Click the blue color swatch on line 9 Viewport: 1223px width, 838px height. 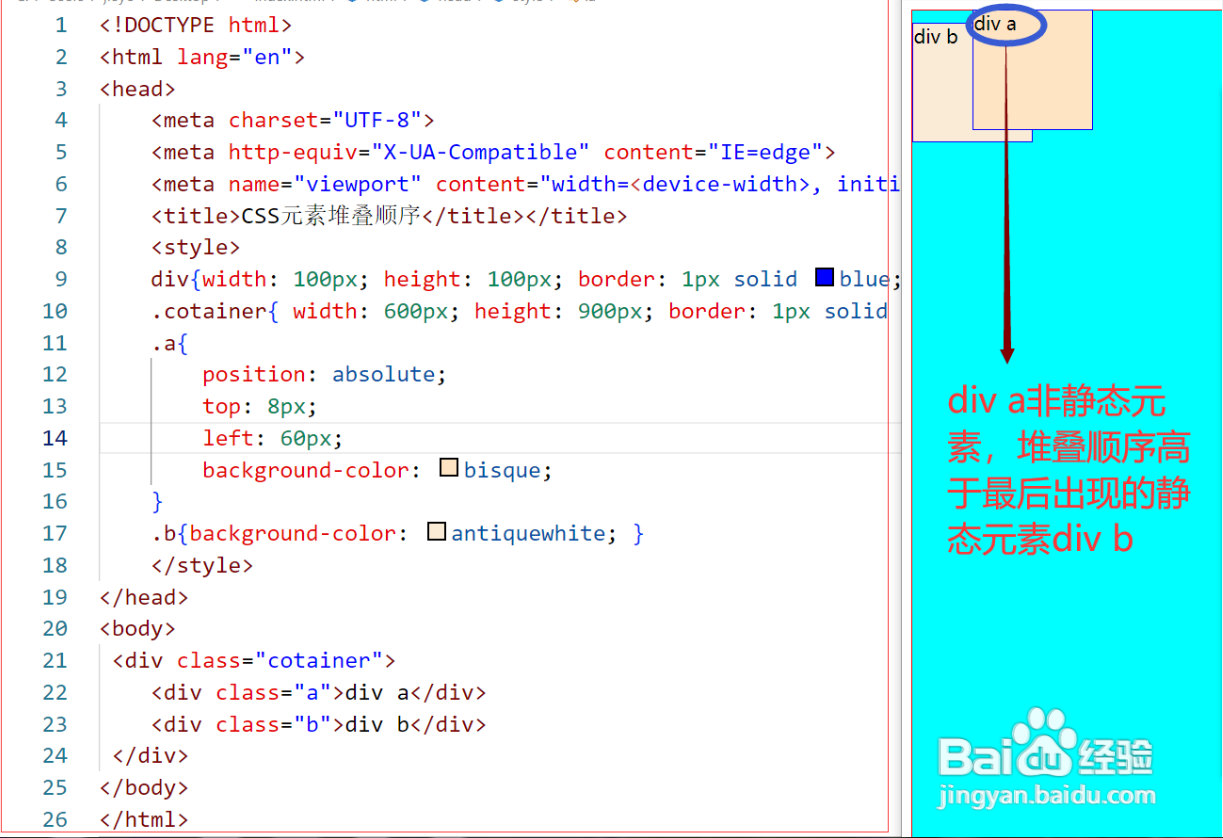click(825, 278)
